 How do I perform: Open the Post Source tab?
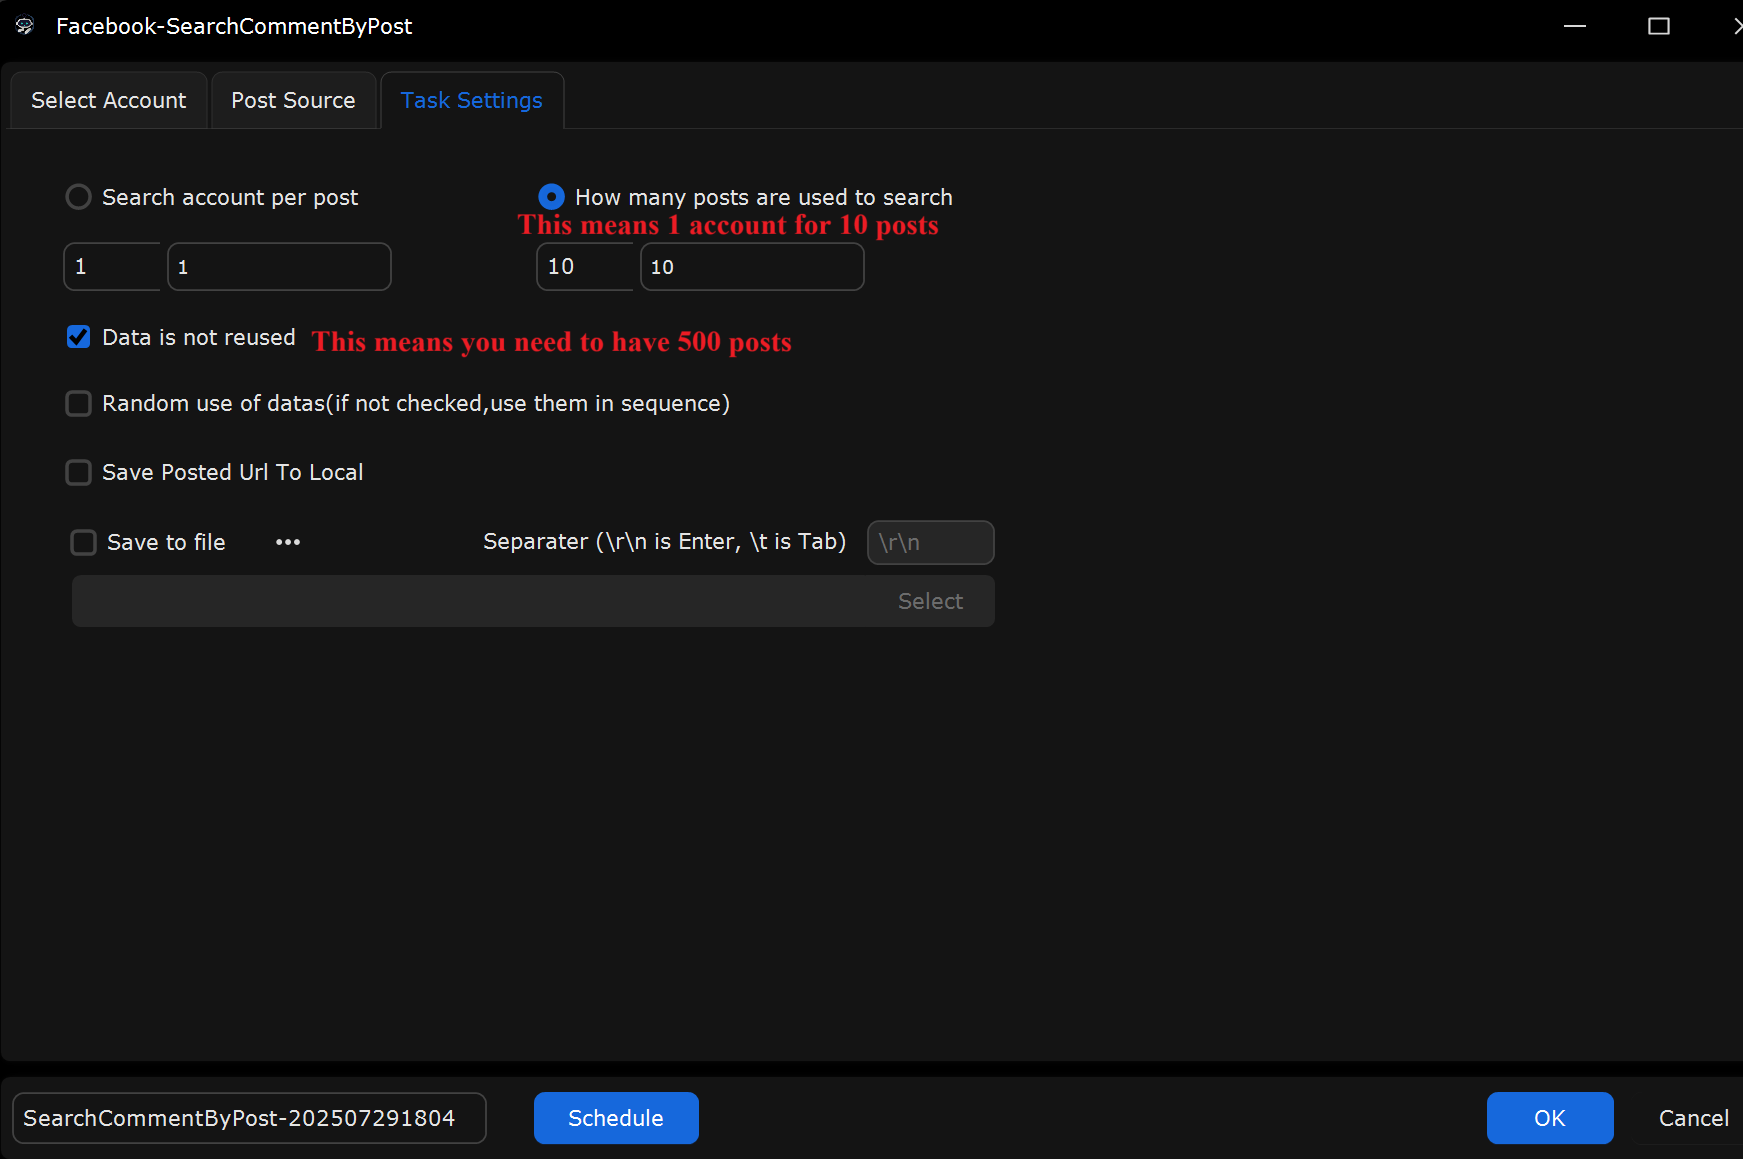click(x=293, y=100)
